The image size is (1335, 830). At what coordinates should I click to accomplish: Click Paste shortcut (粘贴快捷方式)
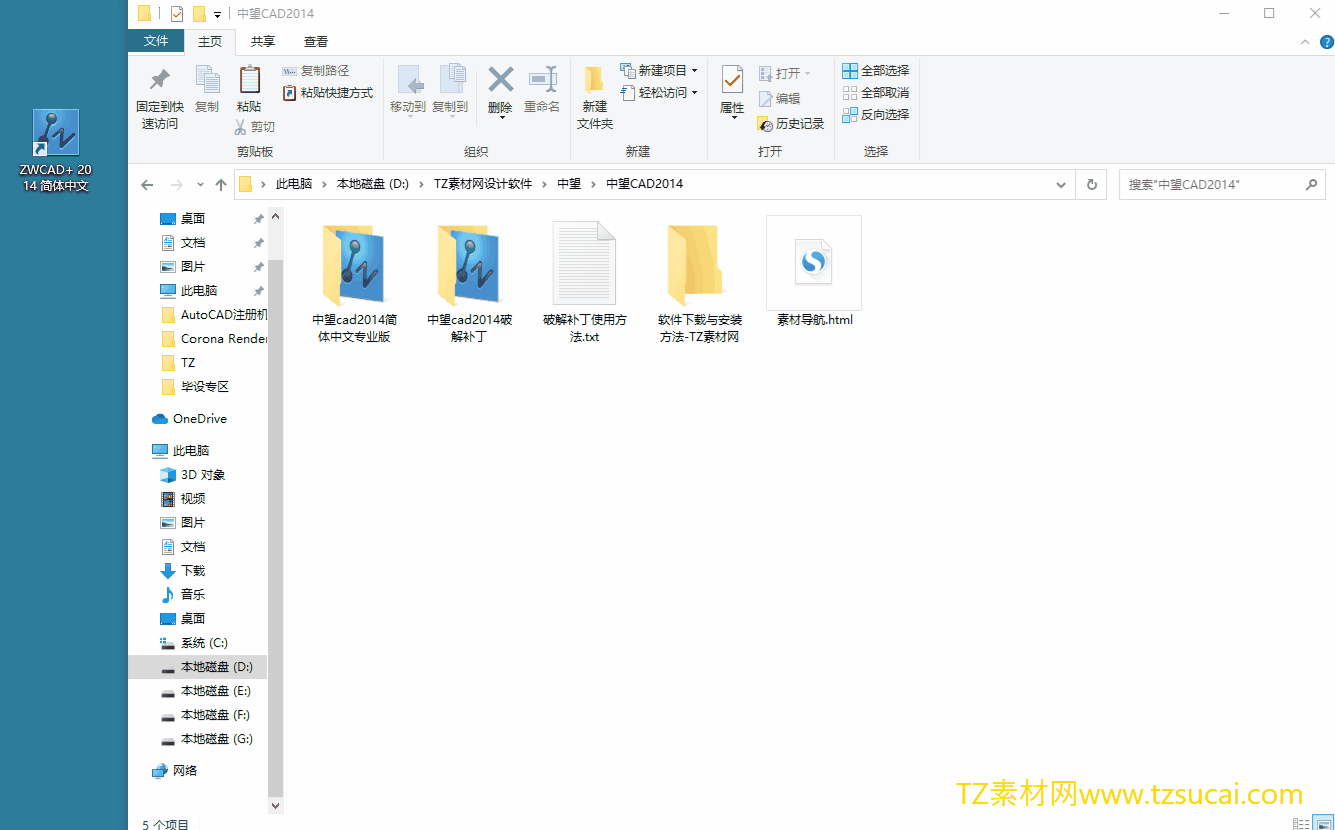328,93
